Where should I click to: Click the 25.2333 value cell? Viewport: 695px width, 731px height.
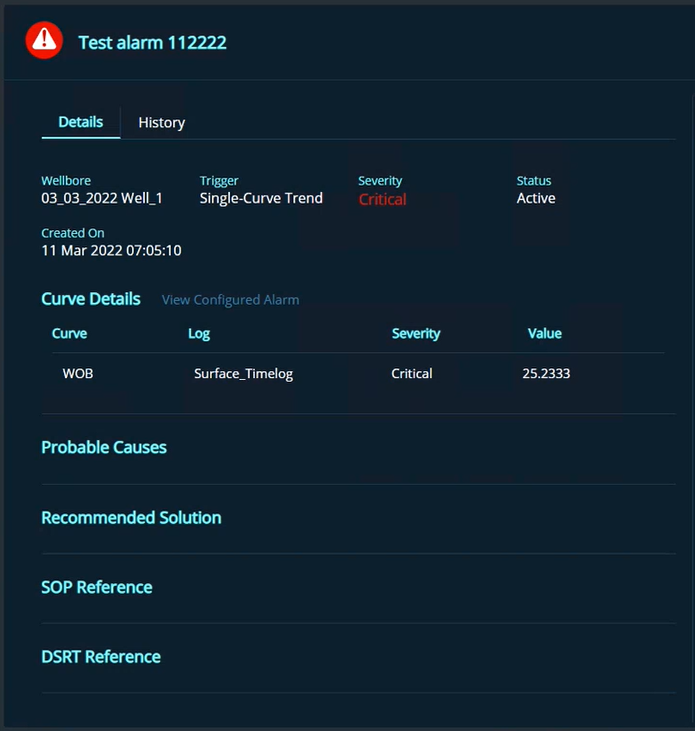546,374
